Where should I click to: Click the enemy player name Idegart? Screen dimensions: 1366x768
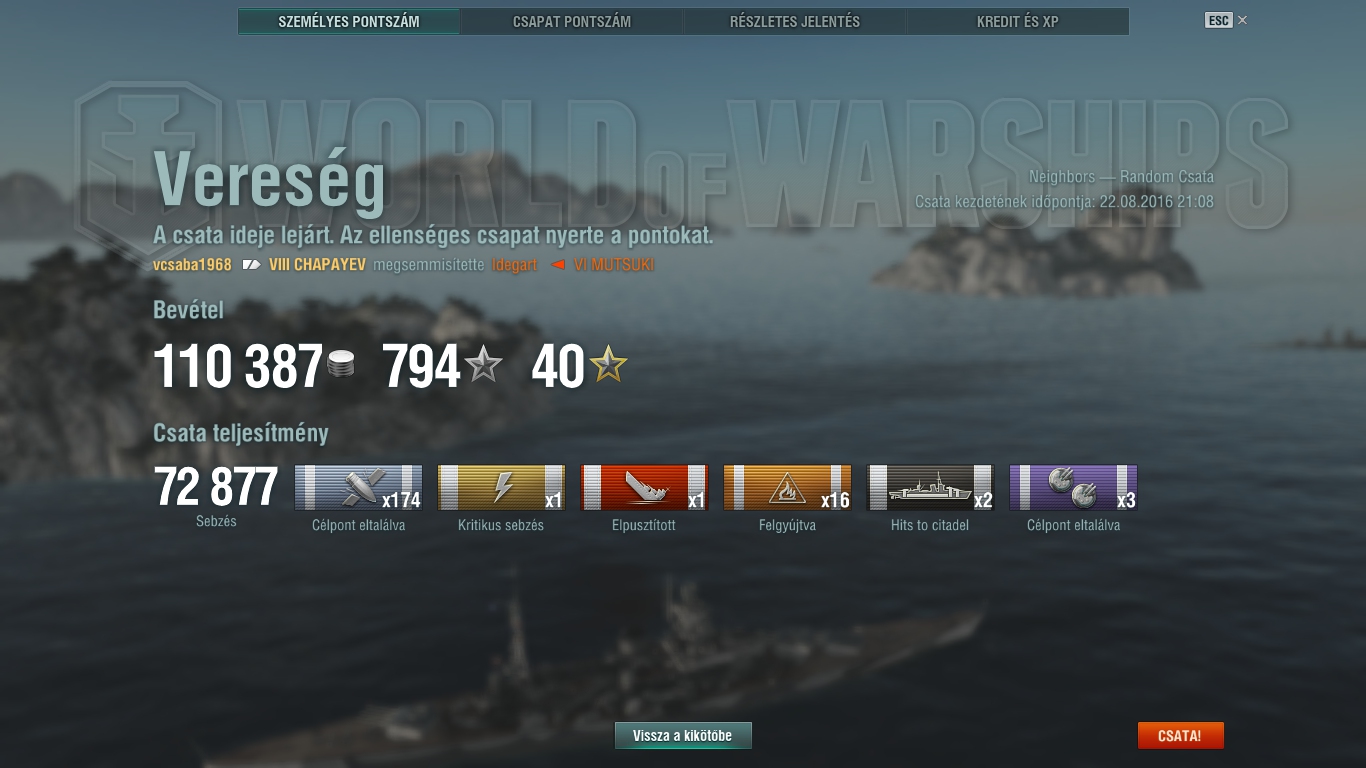click(x=514, y=265)
